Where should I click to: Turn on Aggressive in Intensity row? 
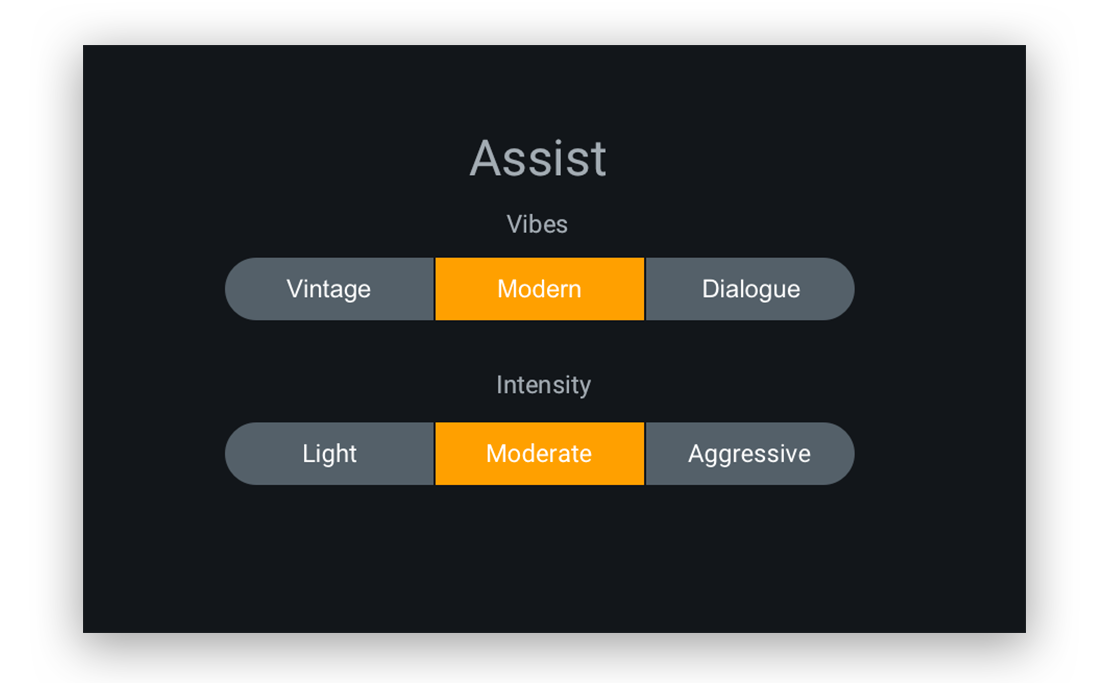click(x=749, y=454)
